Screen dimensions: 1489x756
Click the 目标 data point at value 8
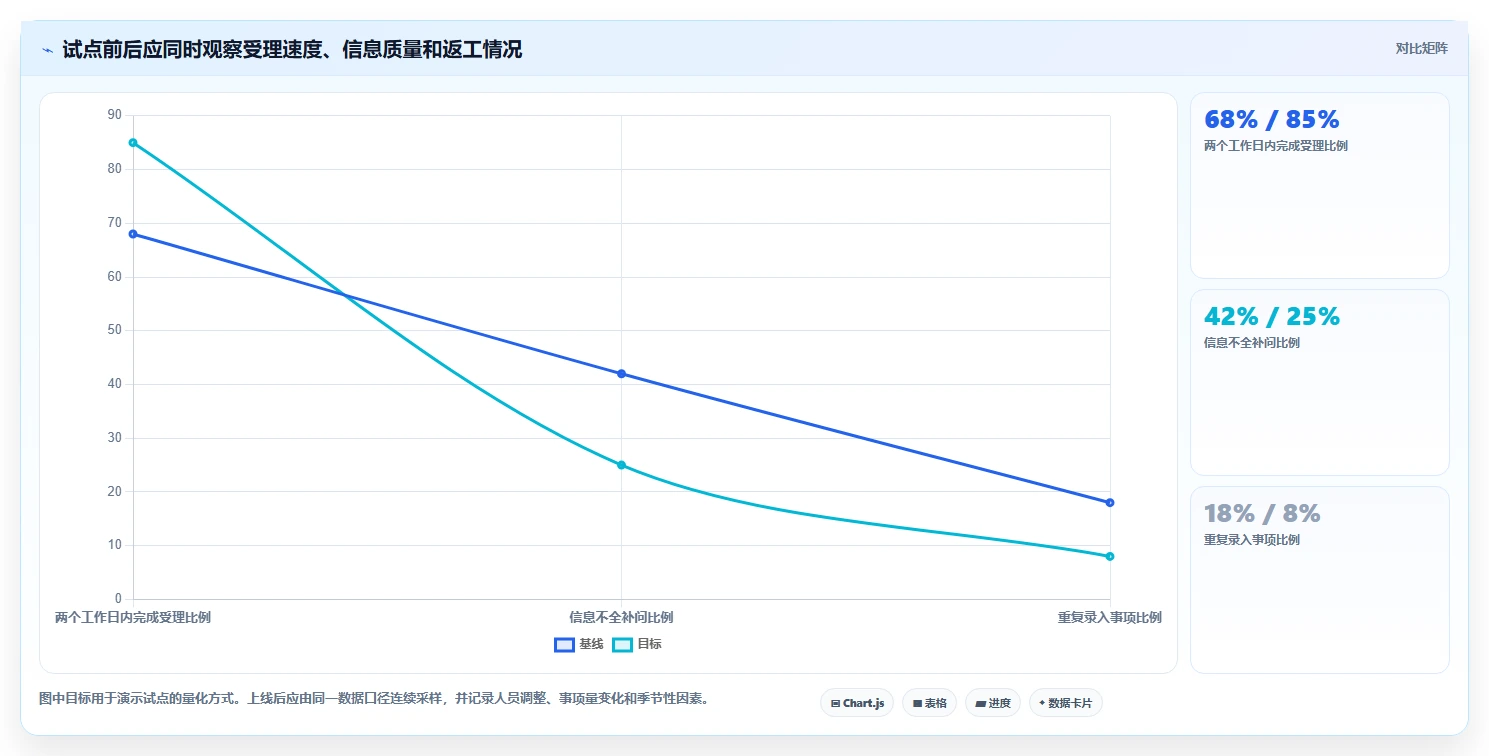pyautogui.click(x=1110, y=556)
